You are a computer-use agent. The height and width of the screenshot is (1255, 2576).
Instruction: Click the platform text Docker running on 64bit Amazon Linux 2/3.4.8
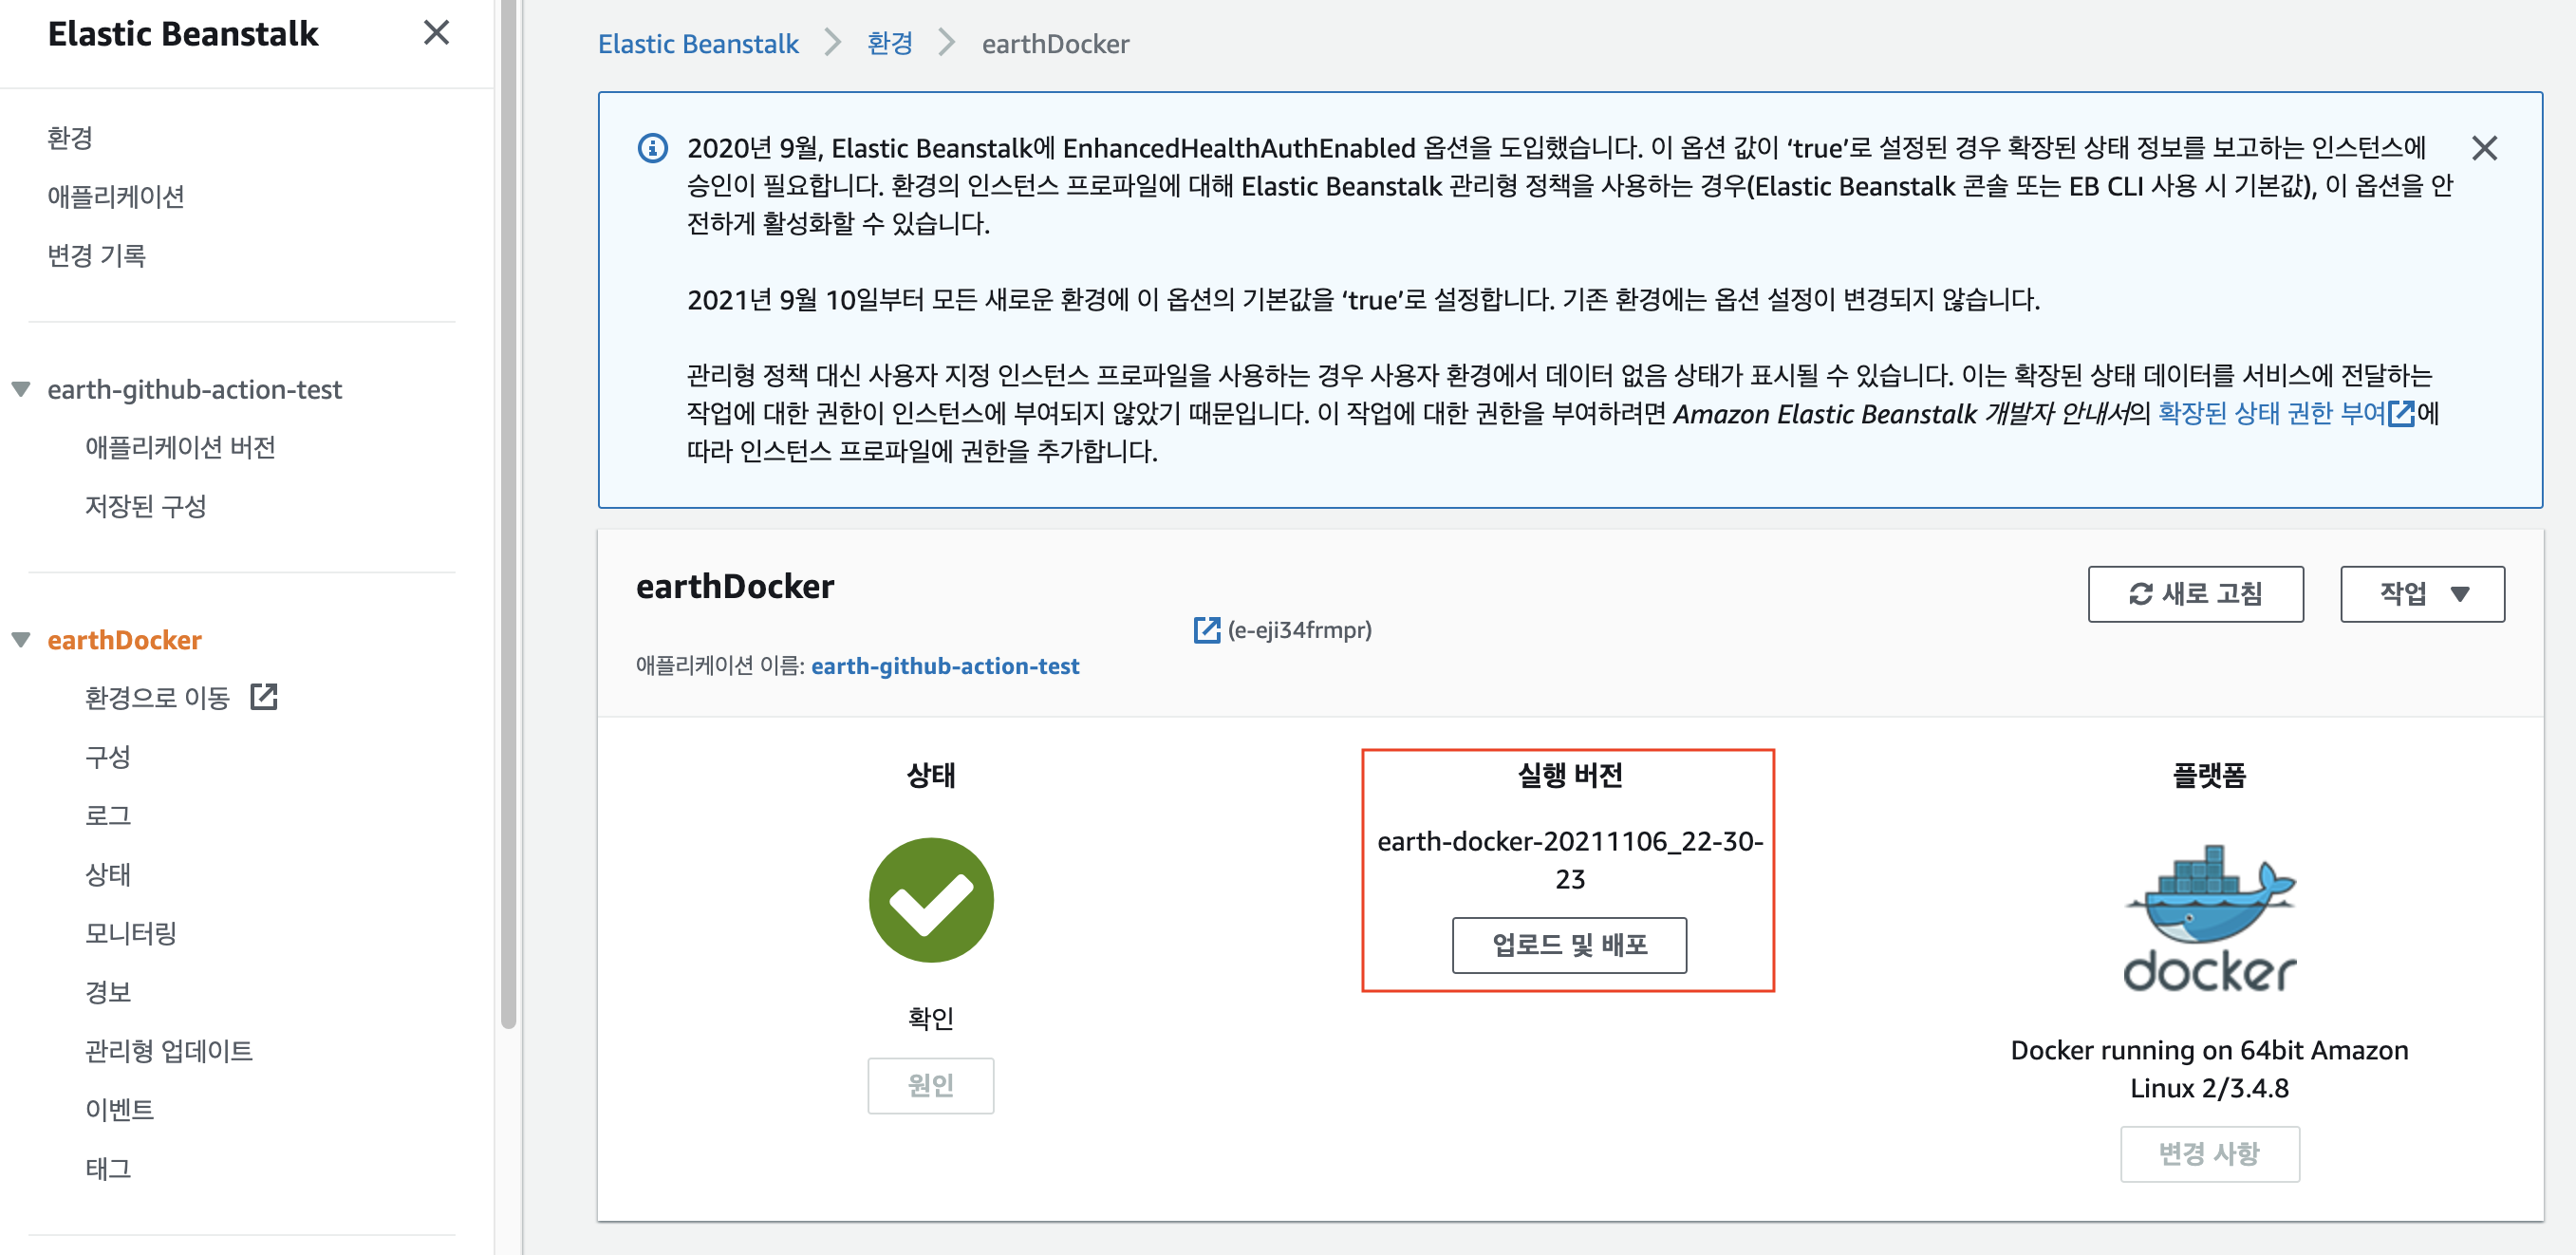pos(2209,1069)
